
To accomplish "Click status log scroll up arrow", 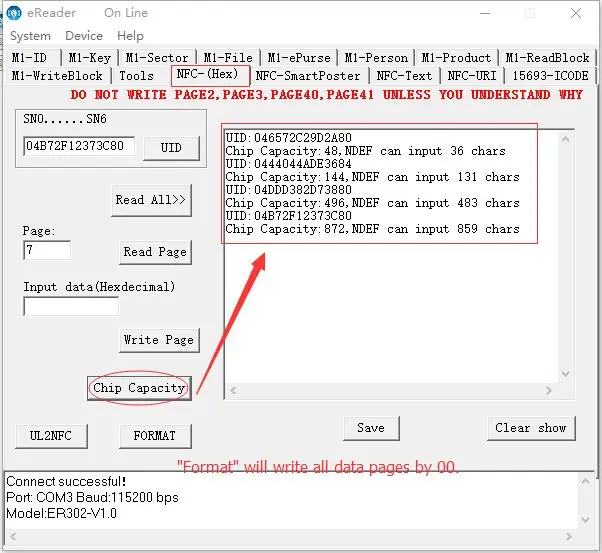I will tap(585, 481).
